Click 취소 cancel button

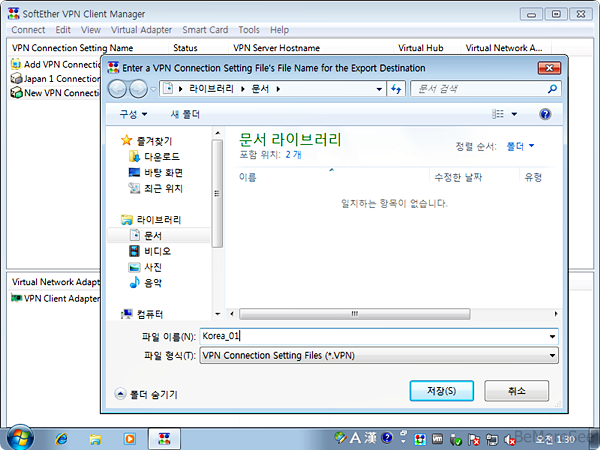coord(517,391)
